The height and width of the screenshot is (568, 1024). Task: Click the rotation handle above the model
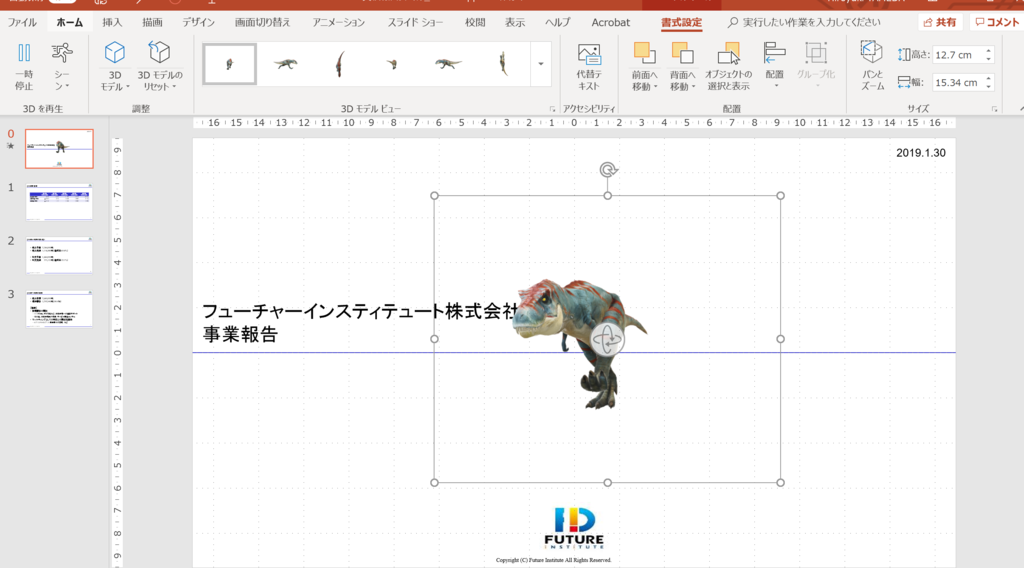pyautogui.click(x=608, y=170)
